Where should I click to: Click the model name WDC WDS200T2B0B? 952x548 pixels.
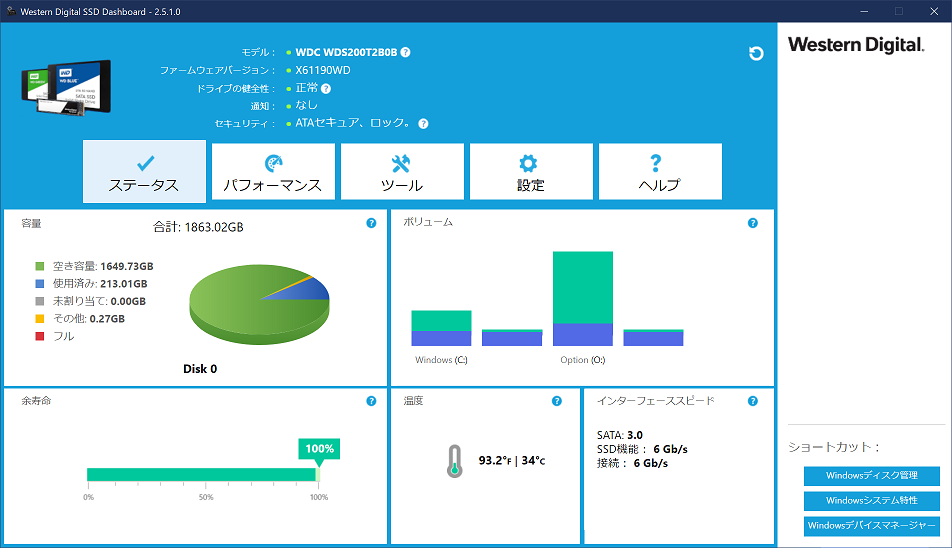pos(346,52)
